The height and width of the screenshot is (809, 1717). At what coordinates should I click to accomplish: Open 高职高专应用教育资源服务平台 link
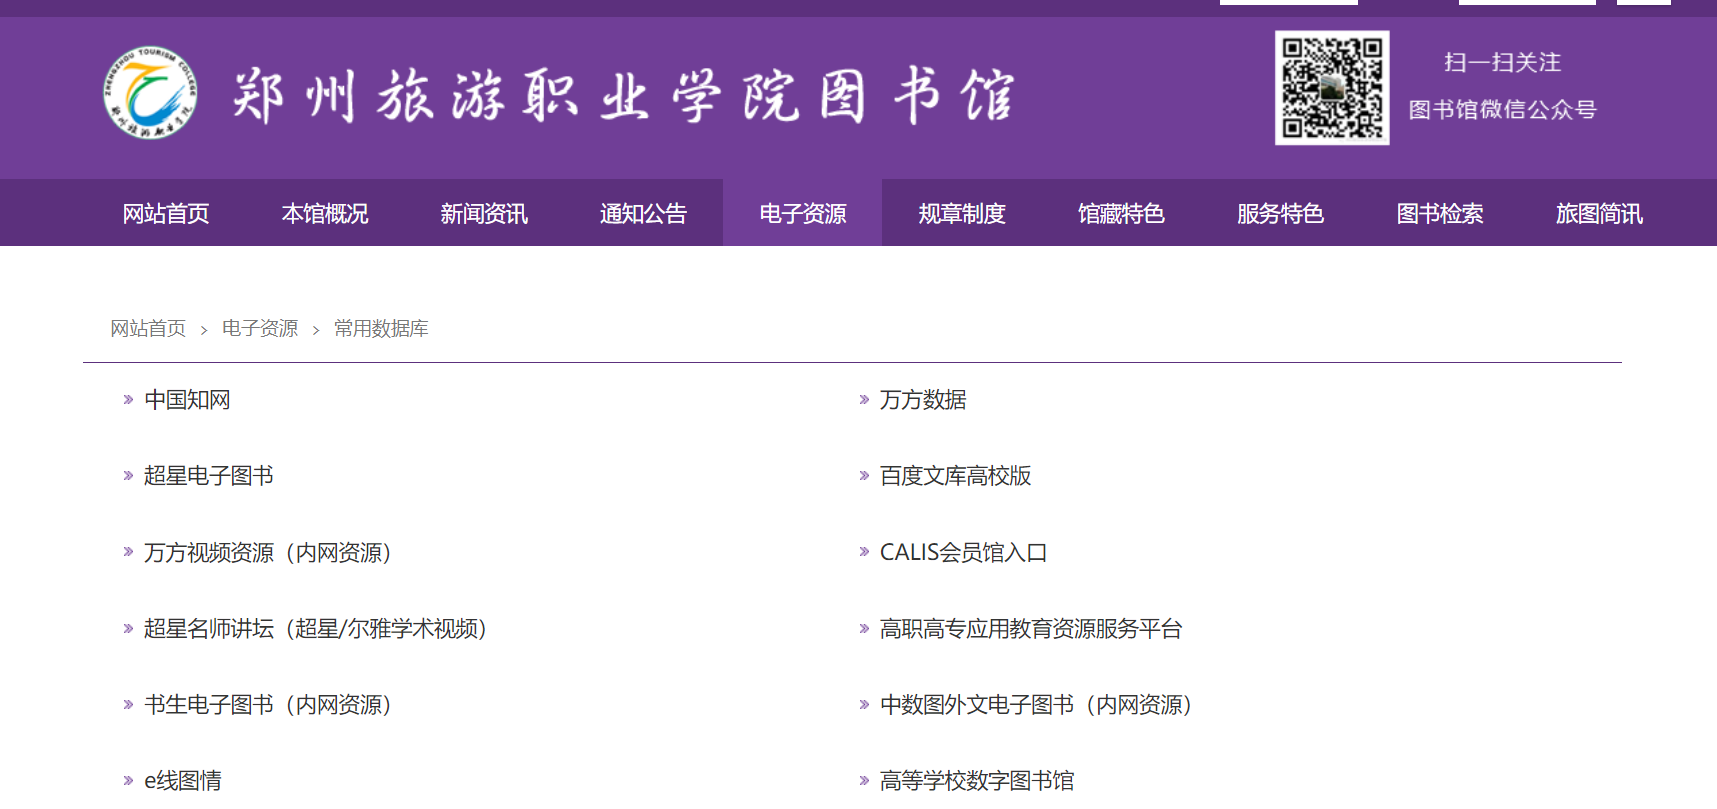pos(1030,629)
